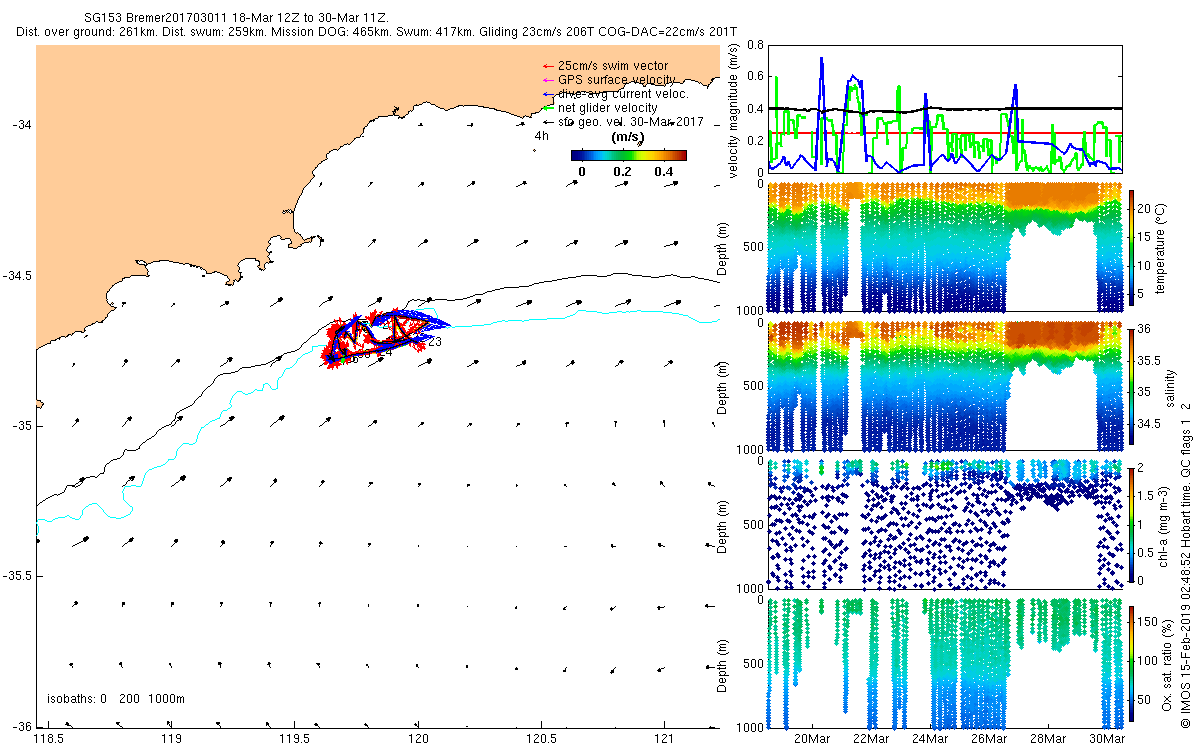
Task: Click the 'Dist. over ground: 261km' summary line
Action: (376, 33)
